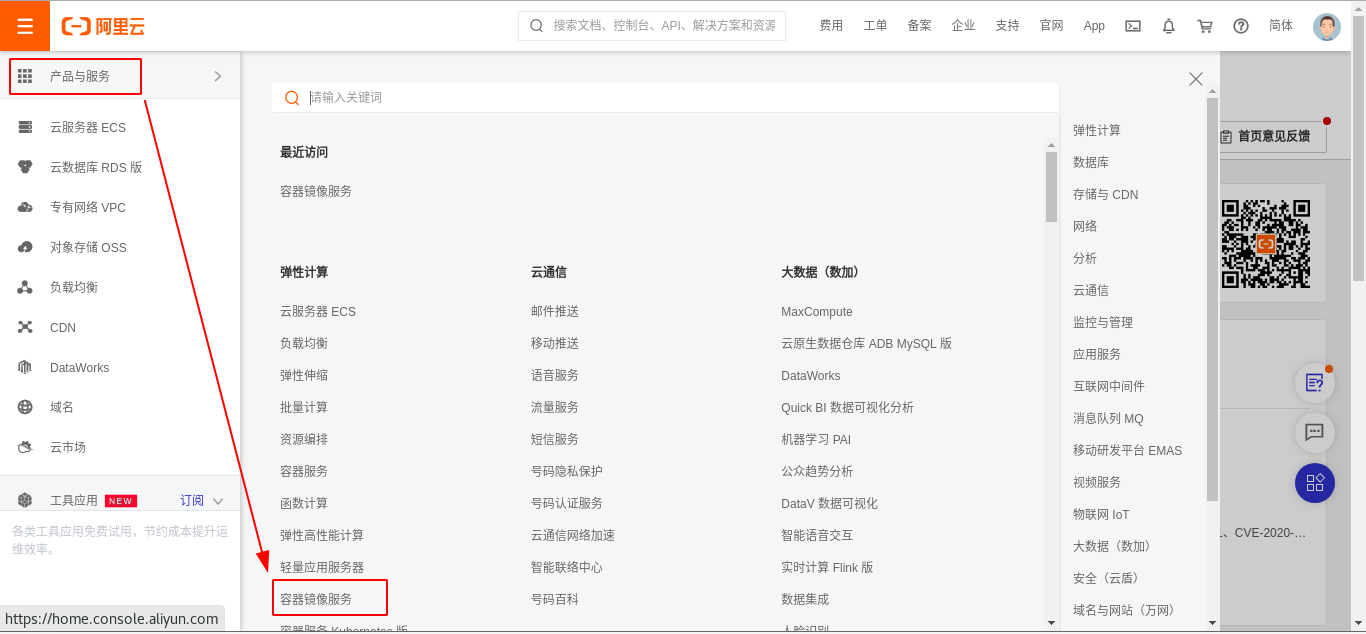This screenshot has width=1366, height=634.
Task: Open MaxCompute product link
Action: 817,311
